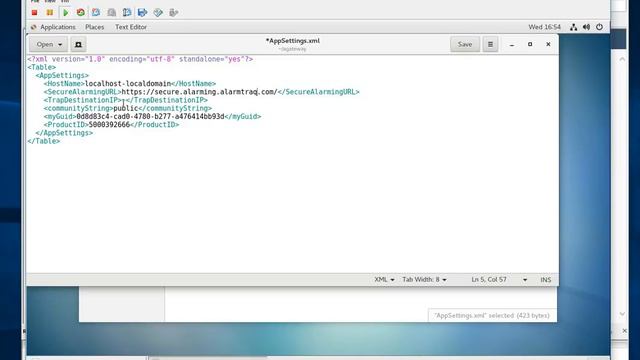The image size is (640, 360).
Task: Click the 'public' community string value
Action: click(126, 108)
